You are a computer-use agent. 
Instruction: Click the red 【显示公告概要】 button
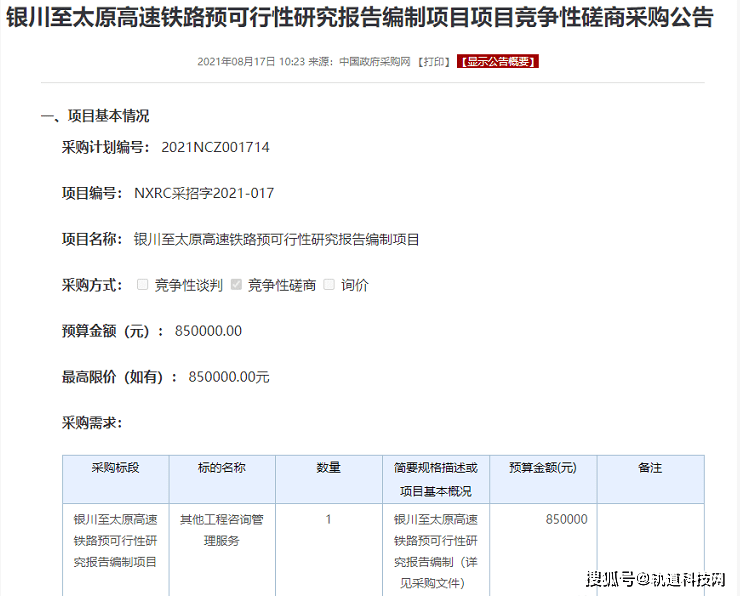497,61
